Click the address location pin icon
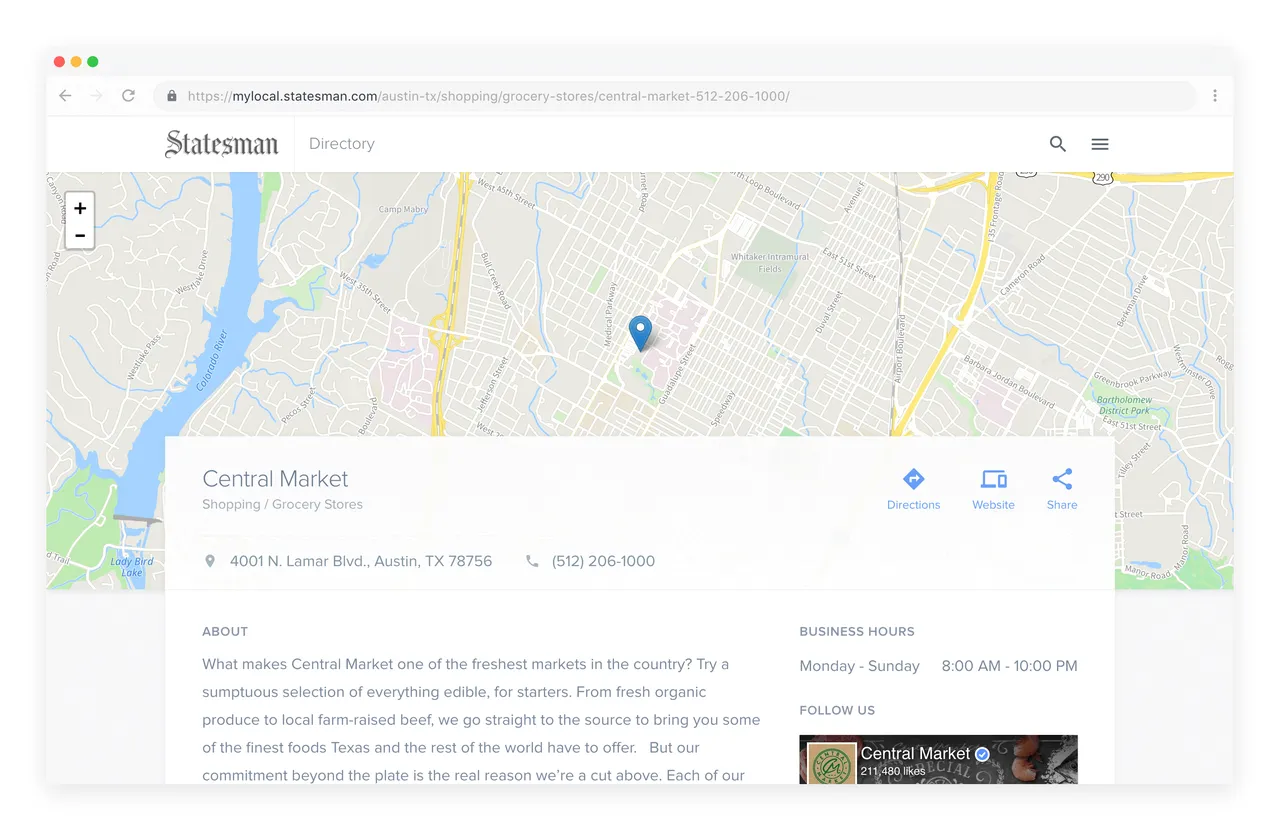The image size is (1280, 830). pyautogui.click(x=210, y=561)
